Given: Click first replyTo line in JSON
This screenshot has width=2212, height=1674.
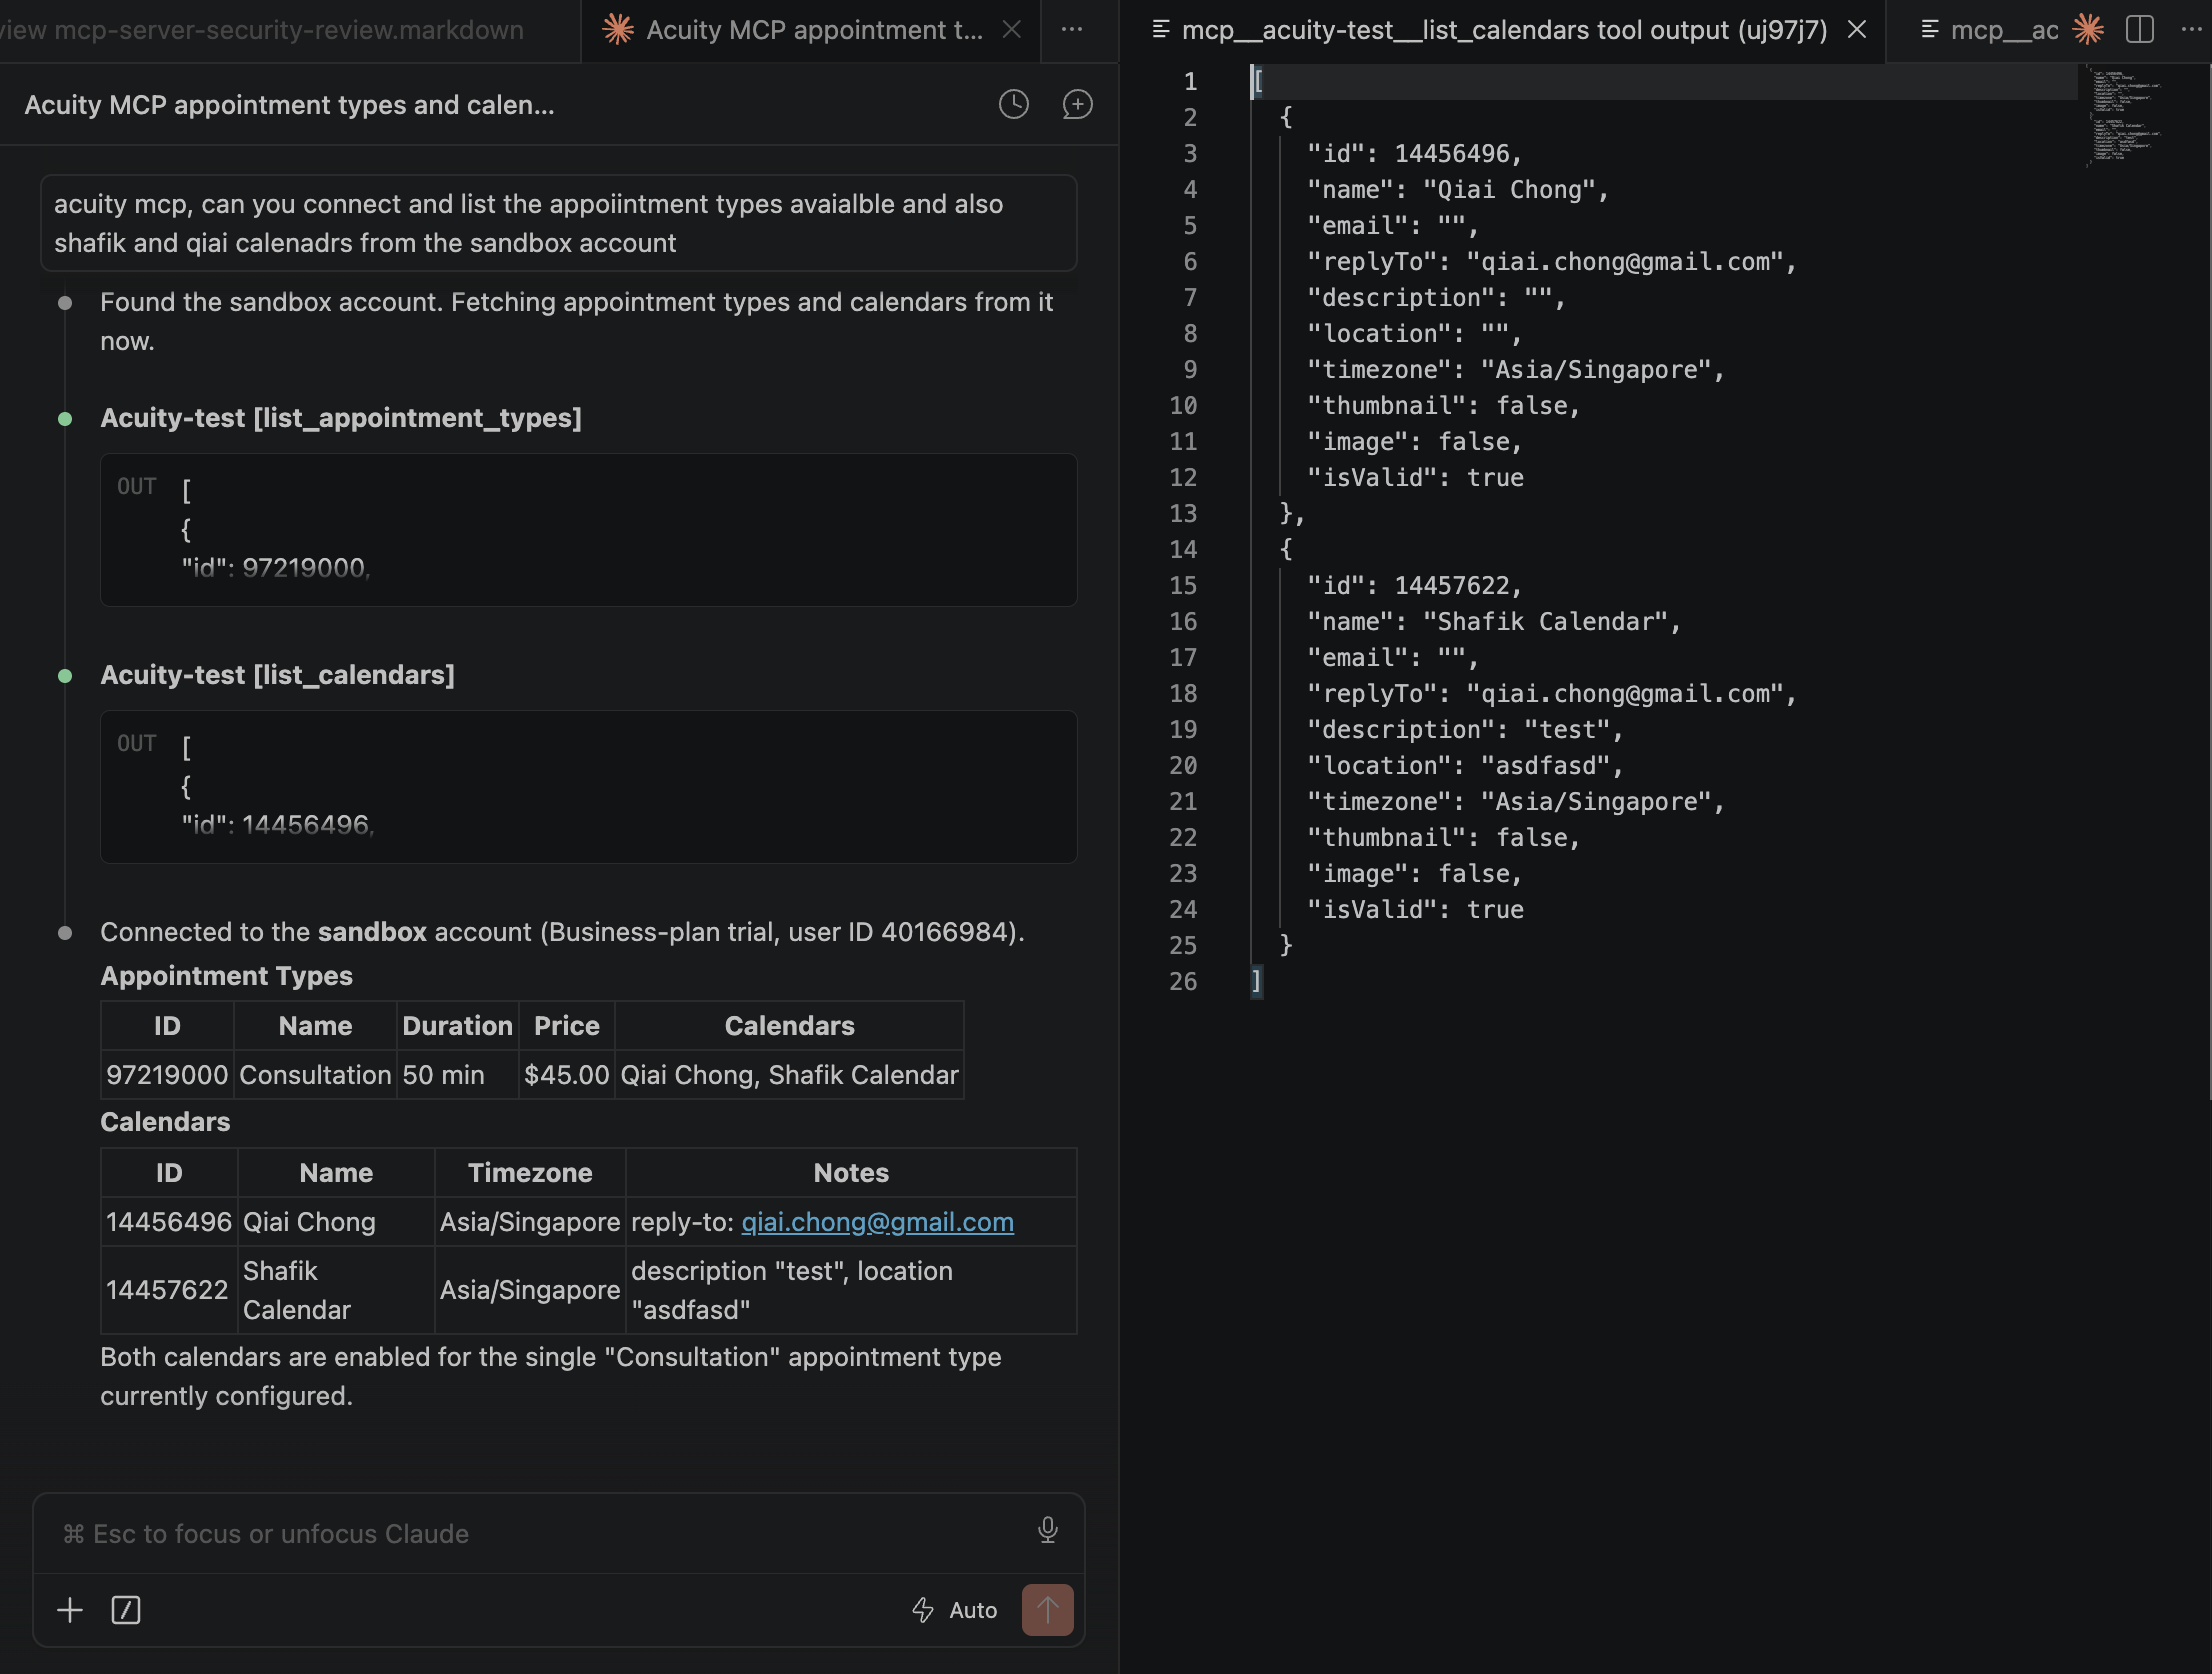Looking at the screenshot, I should point(1552,262).
